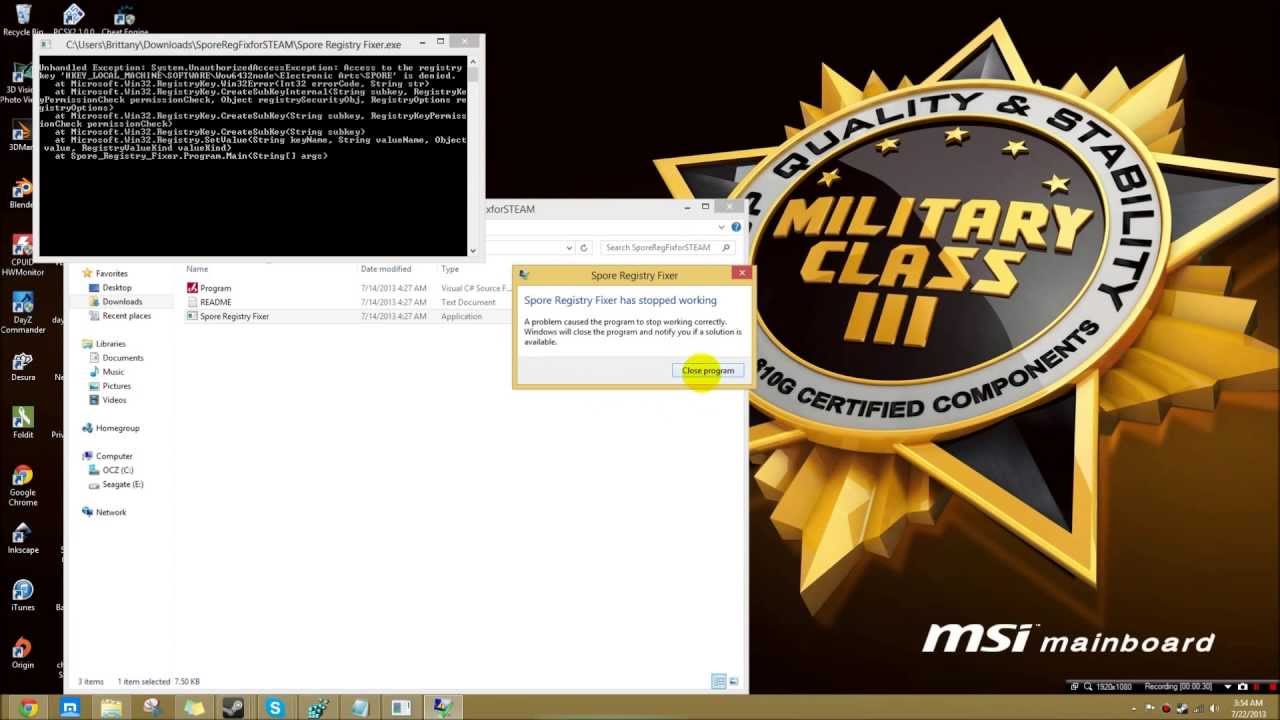Click the Chrome icon in the taskbar
1280x720 pixels.
click(28, 708)
